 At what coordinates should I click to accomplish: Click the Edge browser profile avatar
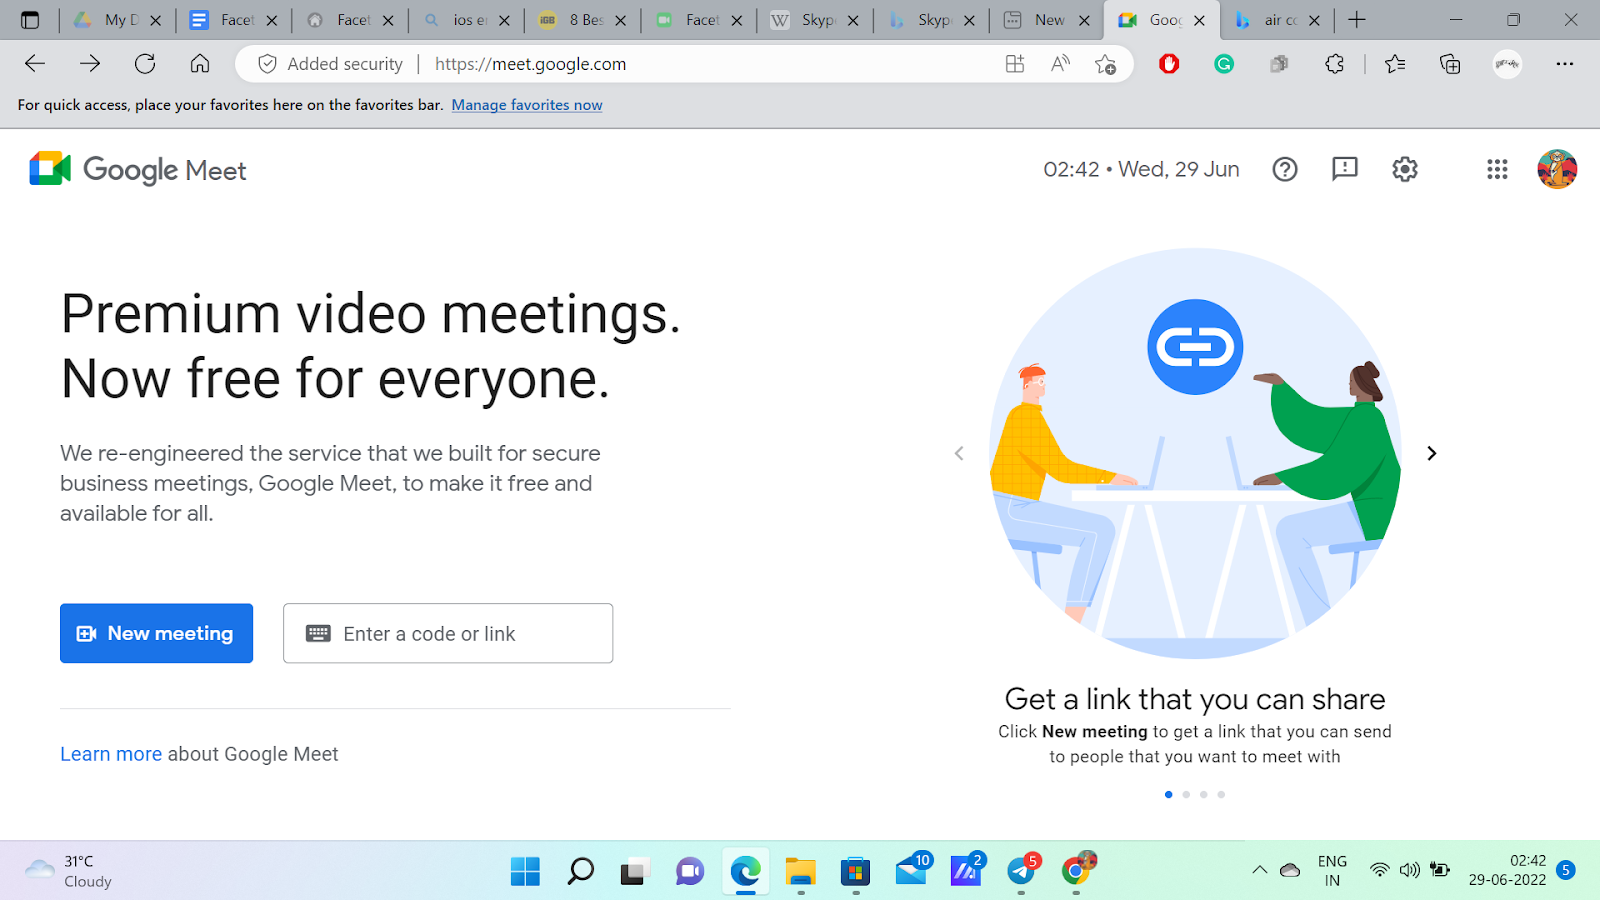coord(1507,64)
